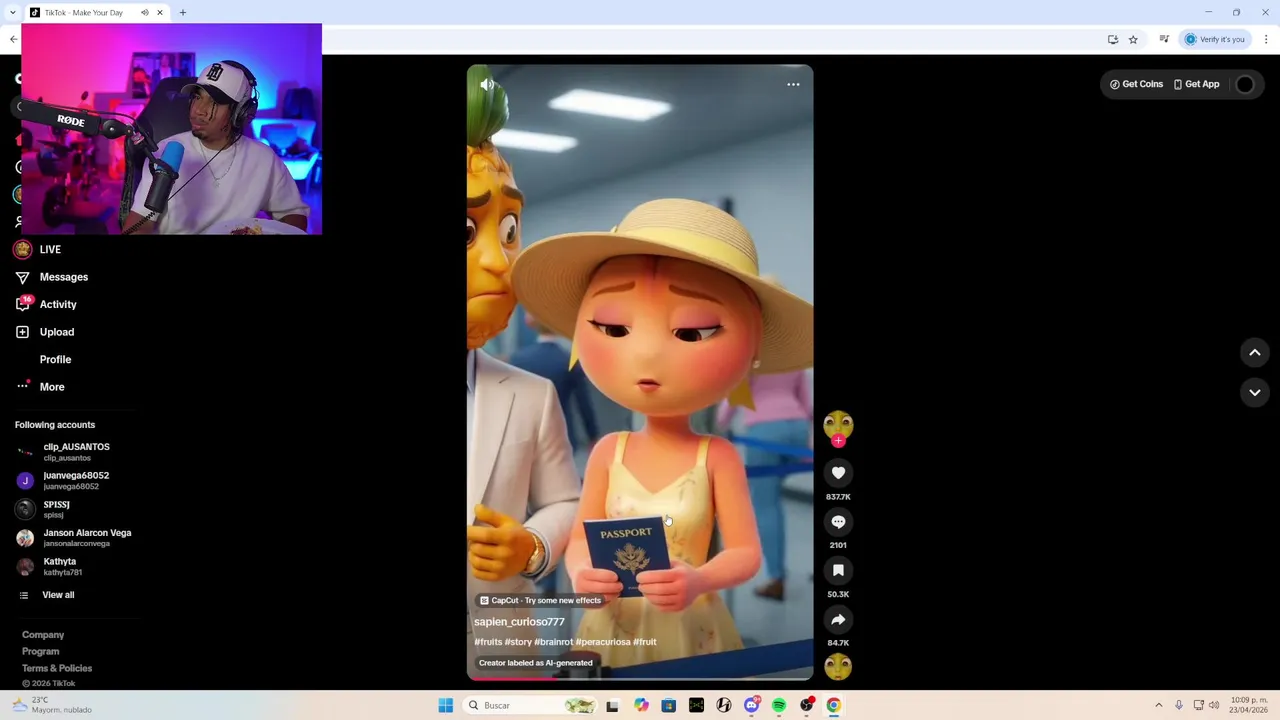Open the video three-dots options menu
This screenshot has height=720, width=1280.
pos(793,85)
